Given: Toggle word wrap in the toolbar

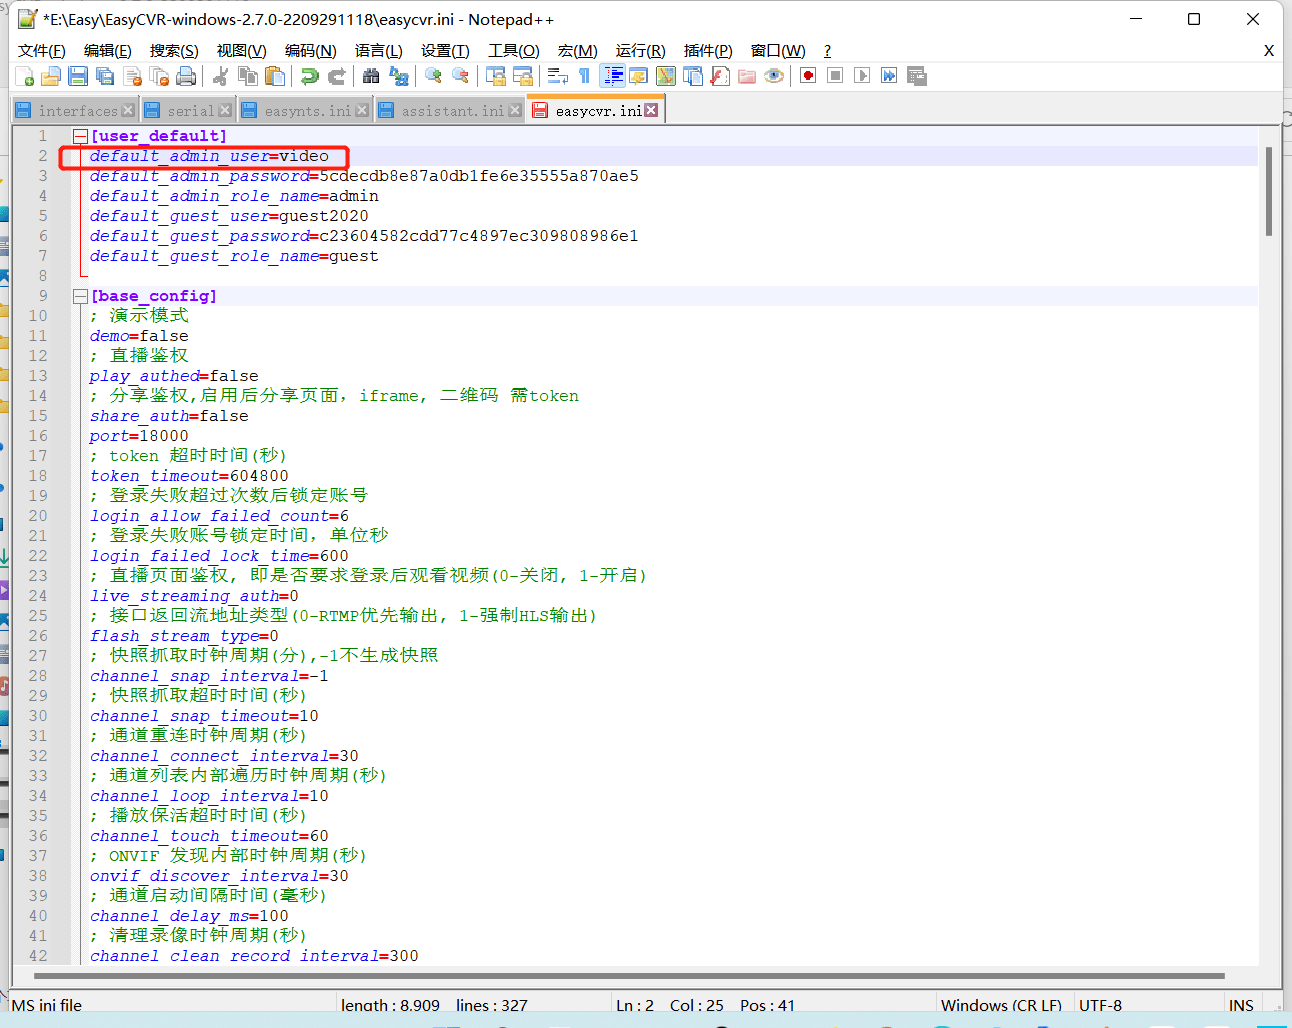Looking at the screenshot, I should 558,76.
